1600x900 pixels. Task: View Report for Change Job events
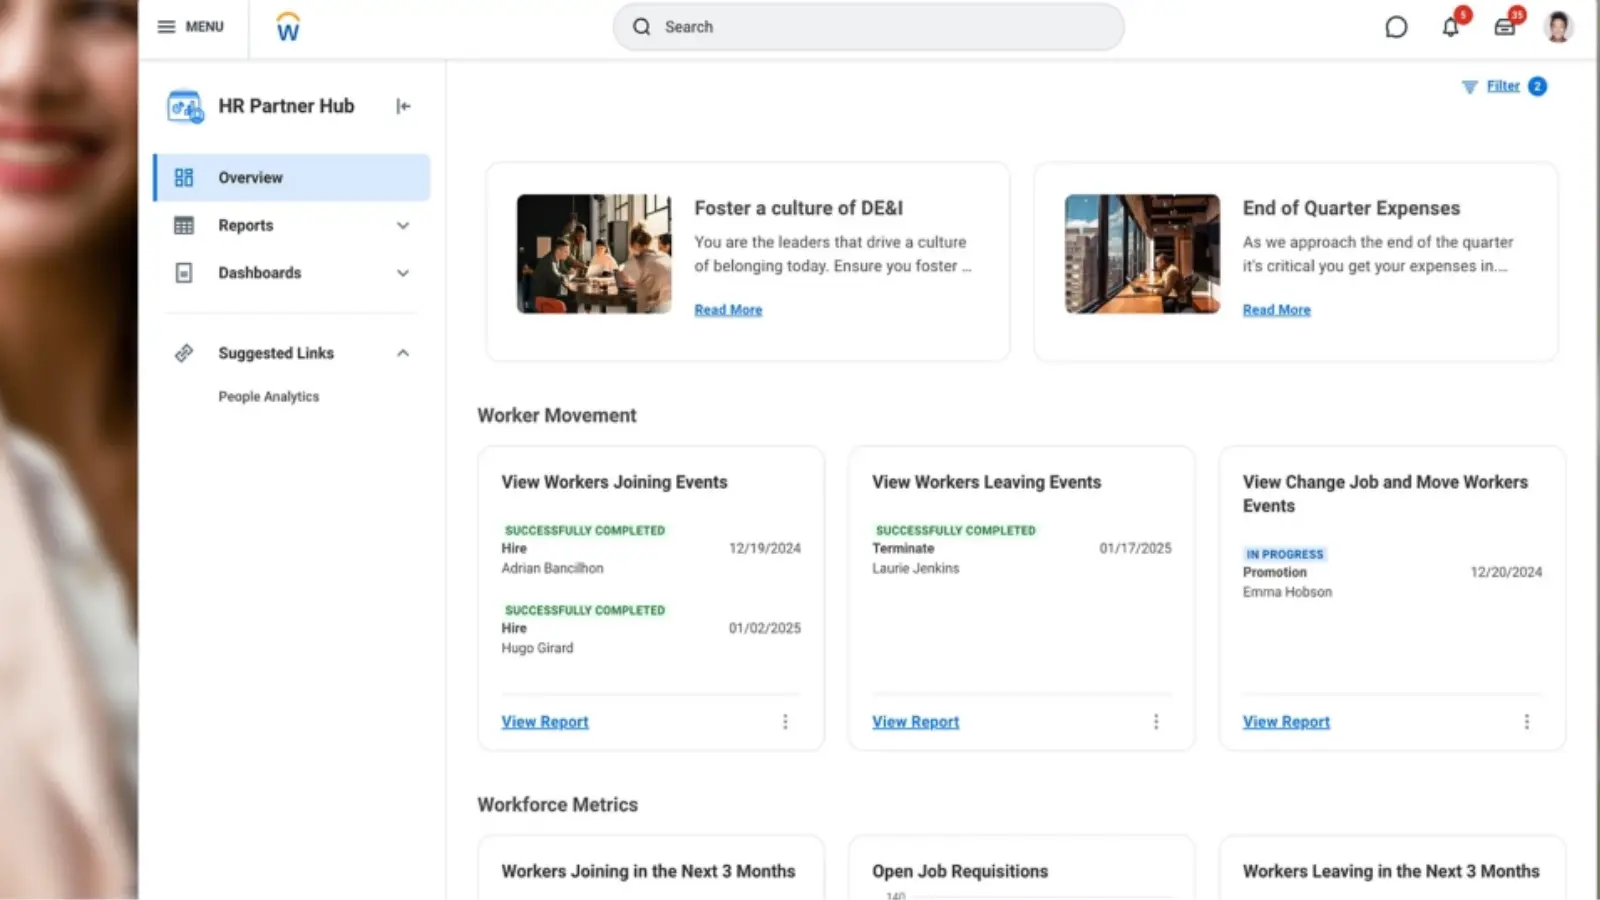1286,722
